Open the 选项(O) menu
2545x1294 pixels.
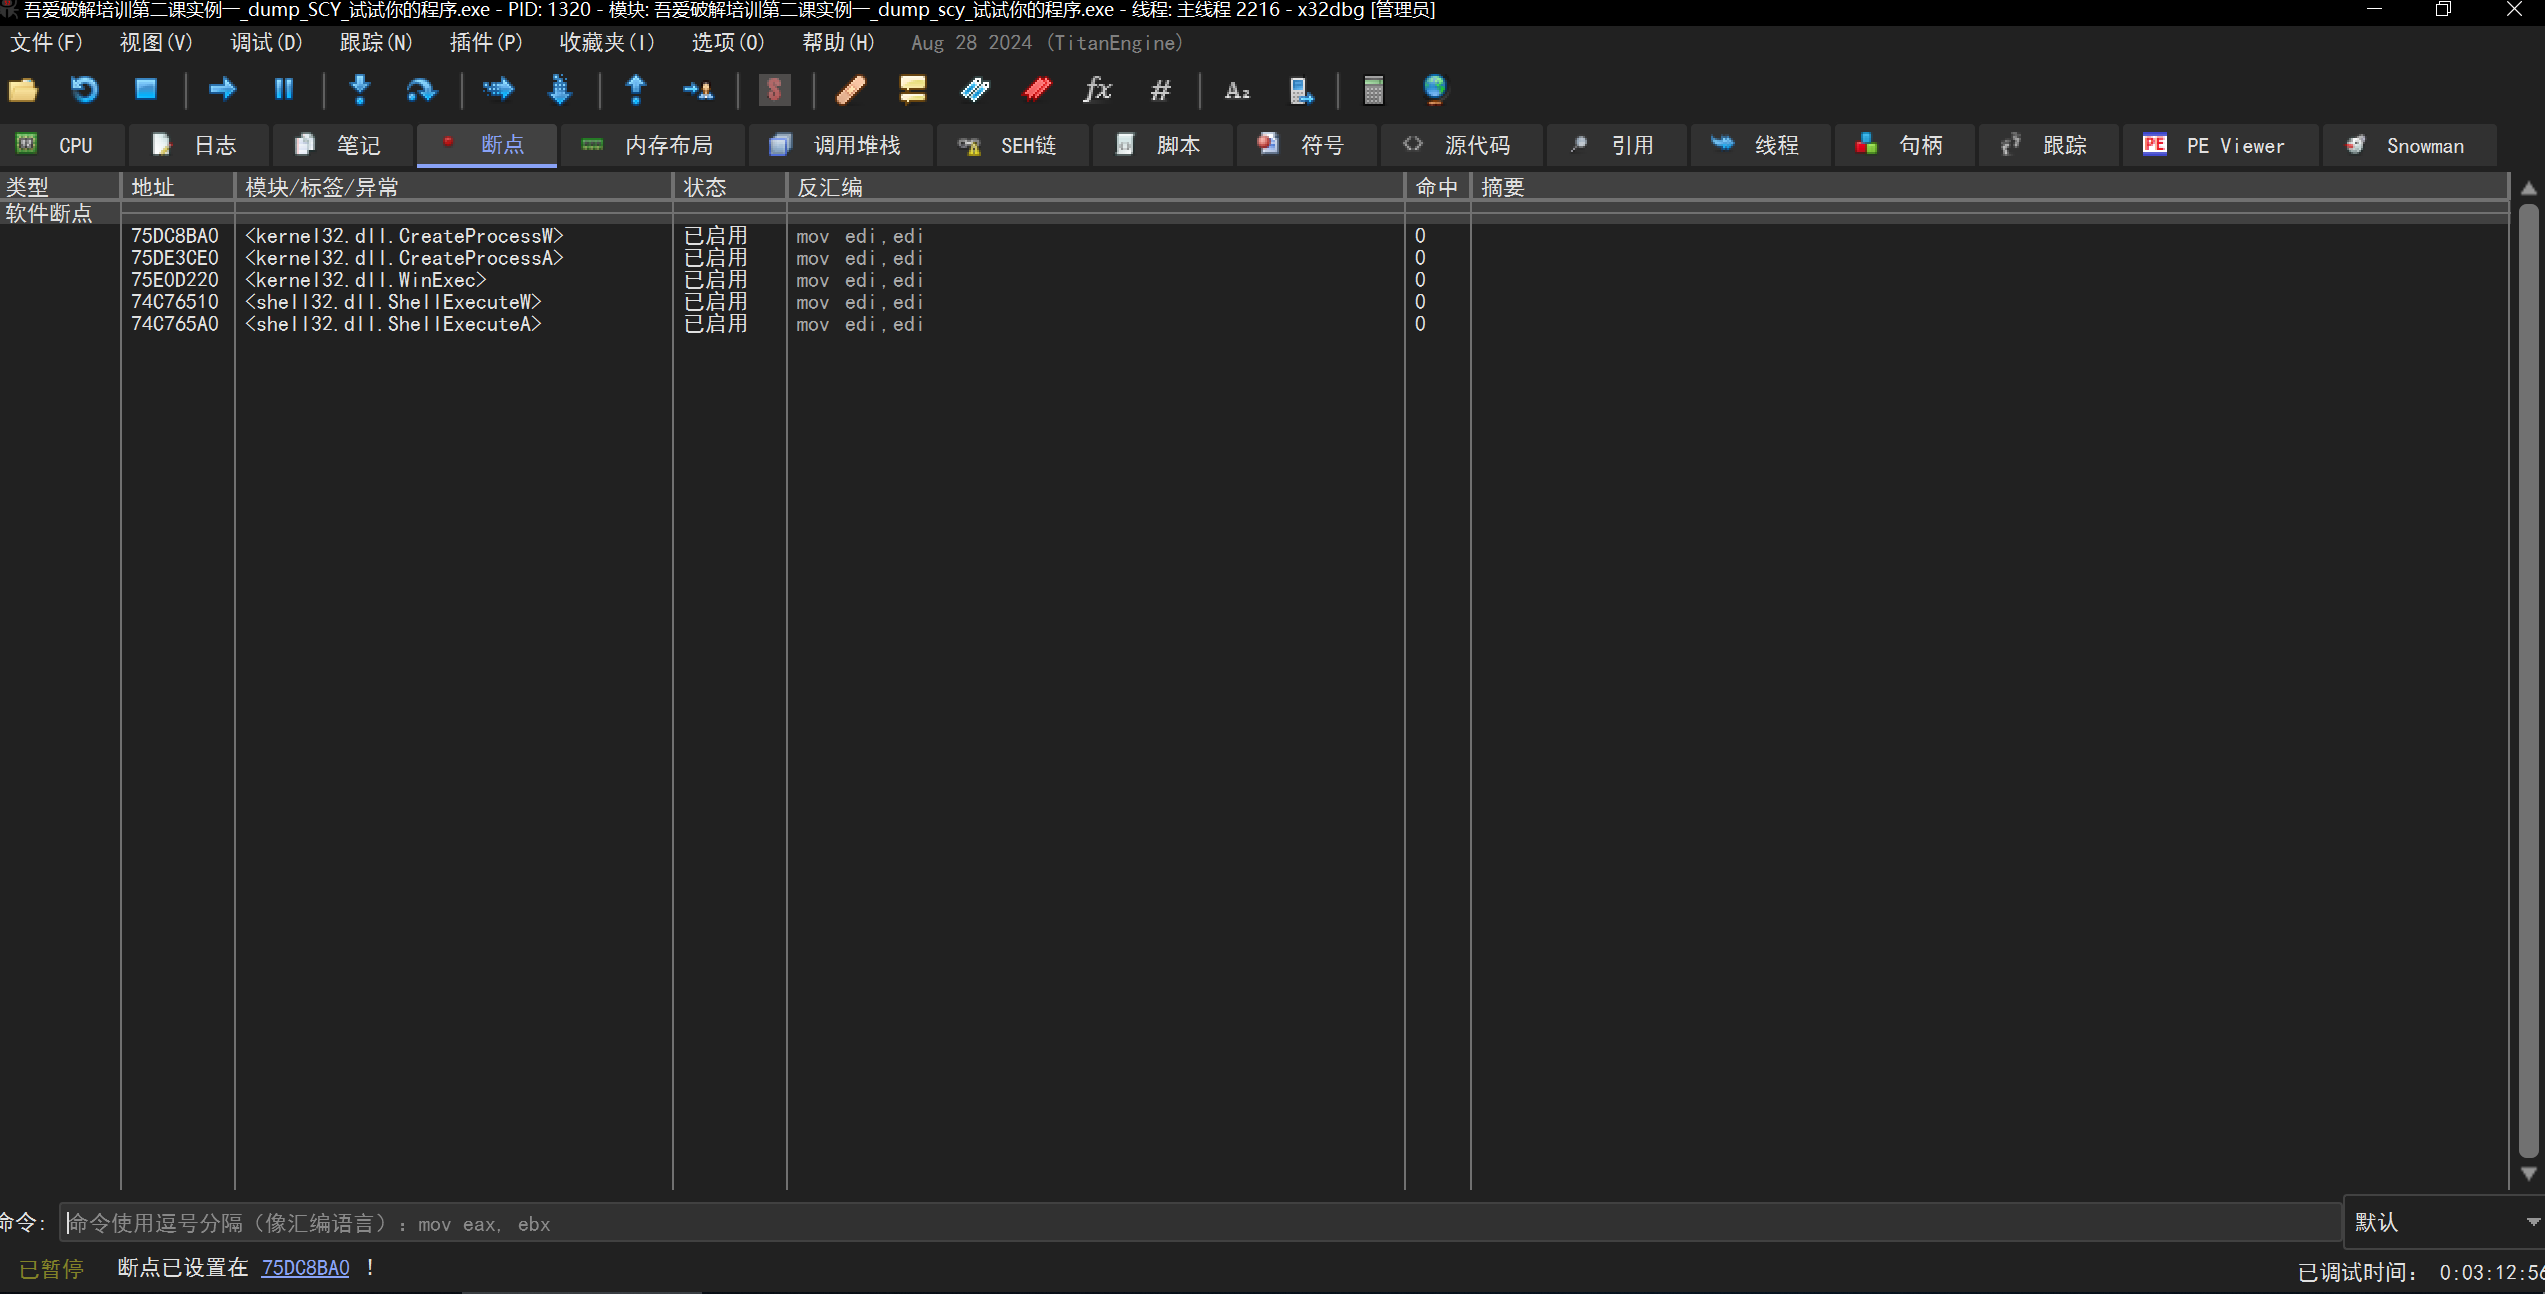[728, 42]
